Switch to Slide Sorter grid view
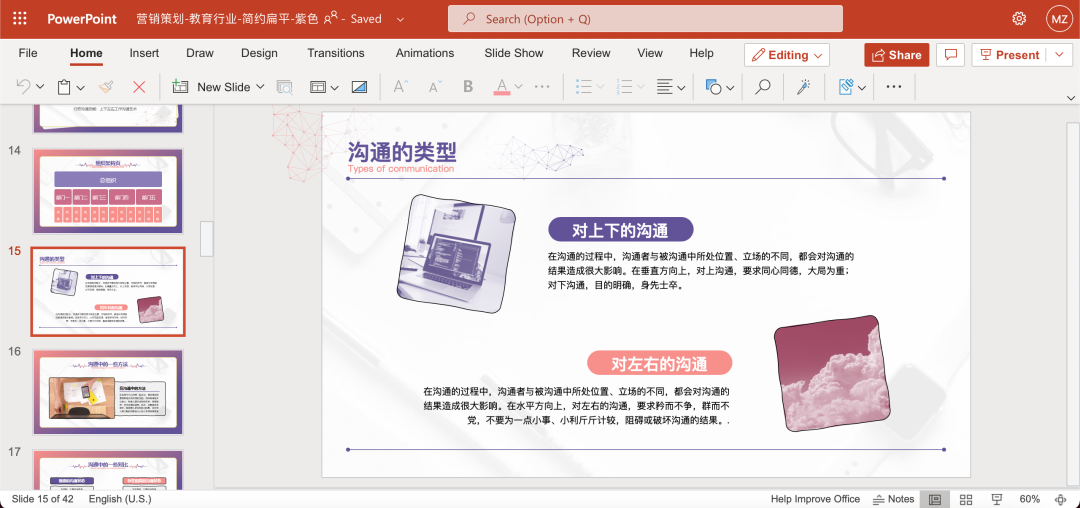Screen dimensions: 1080x508 (966, 499)
